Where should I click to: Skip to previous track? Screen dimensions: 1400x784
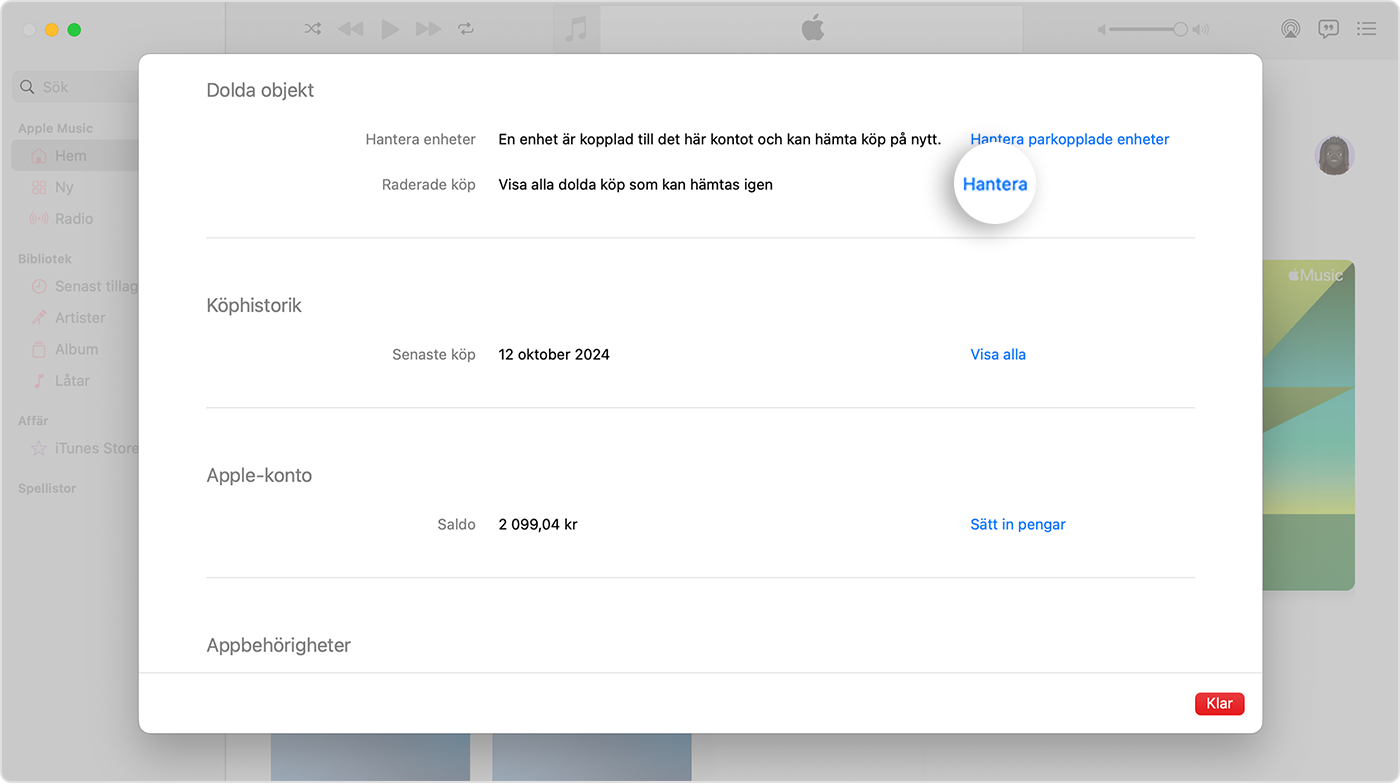click(x=351, y=29)
